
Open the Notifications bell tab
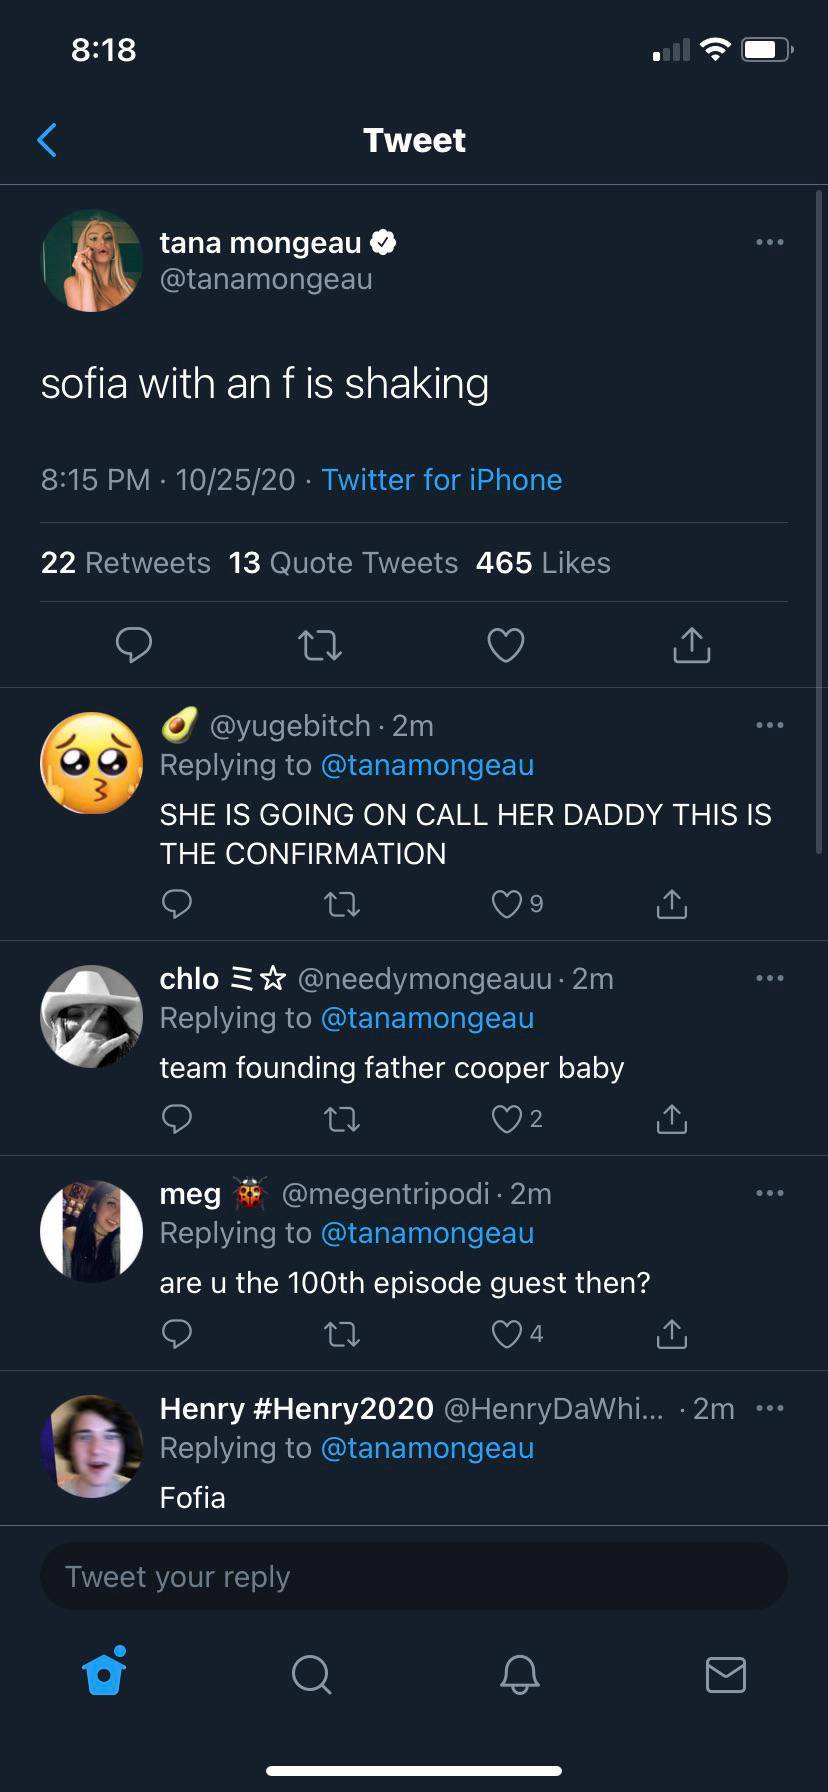pyautogui.click(x=519, y=1673)
